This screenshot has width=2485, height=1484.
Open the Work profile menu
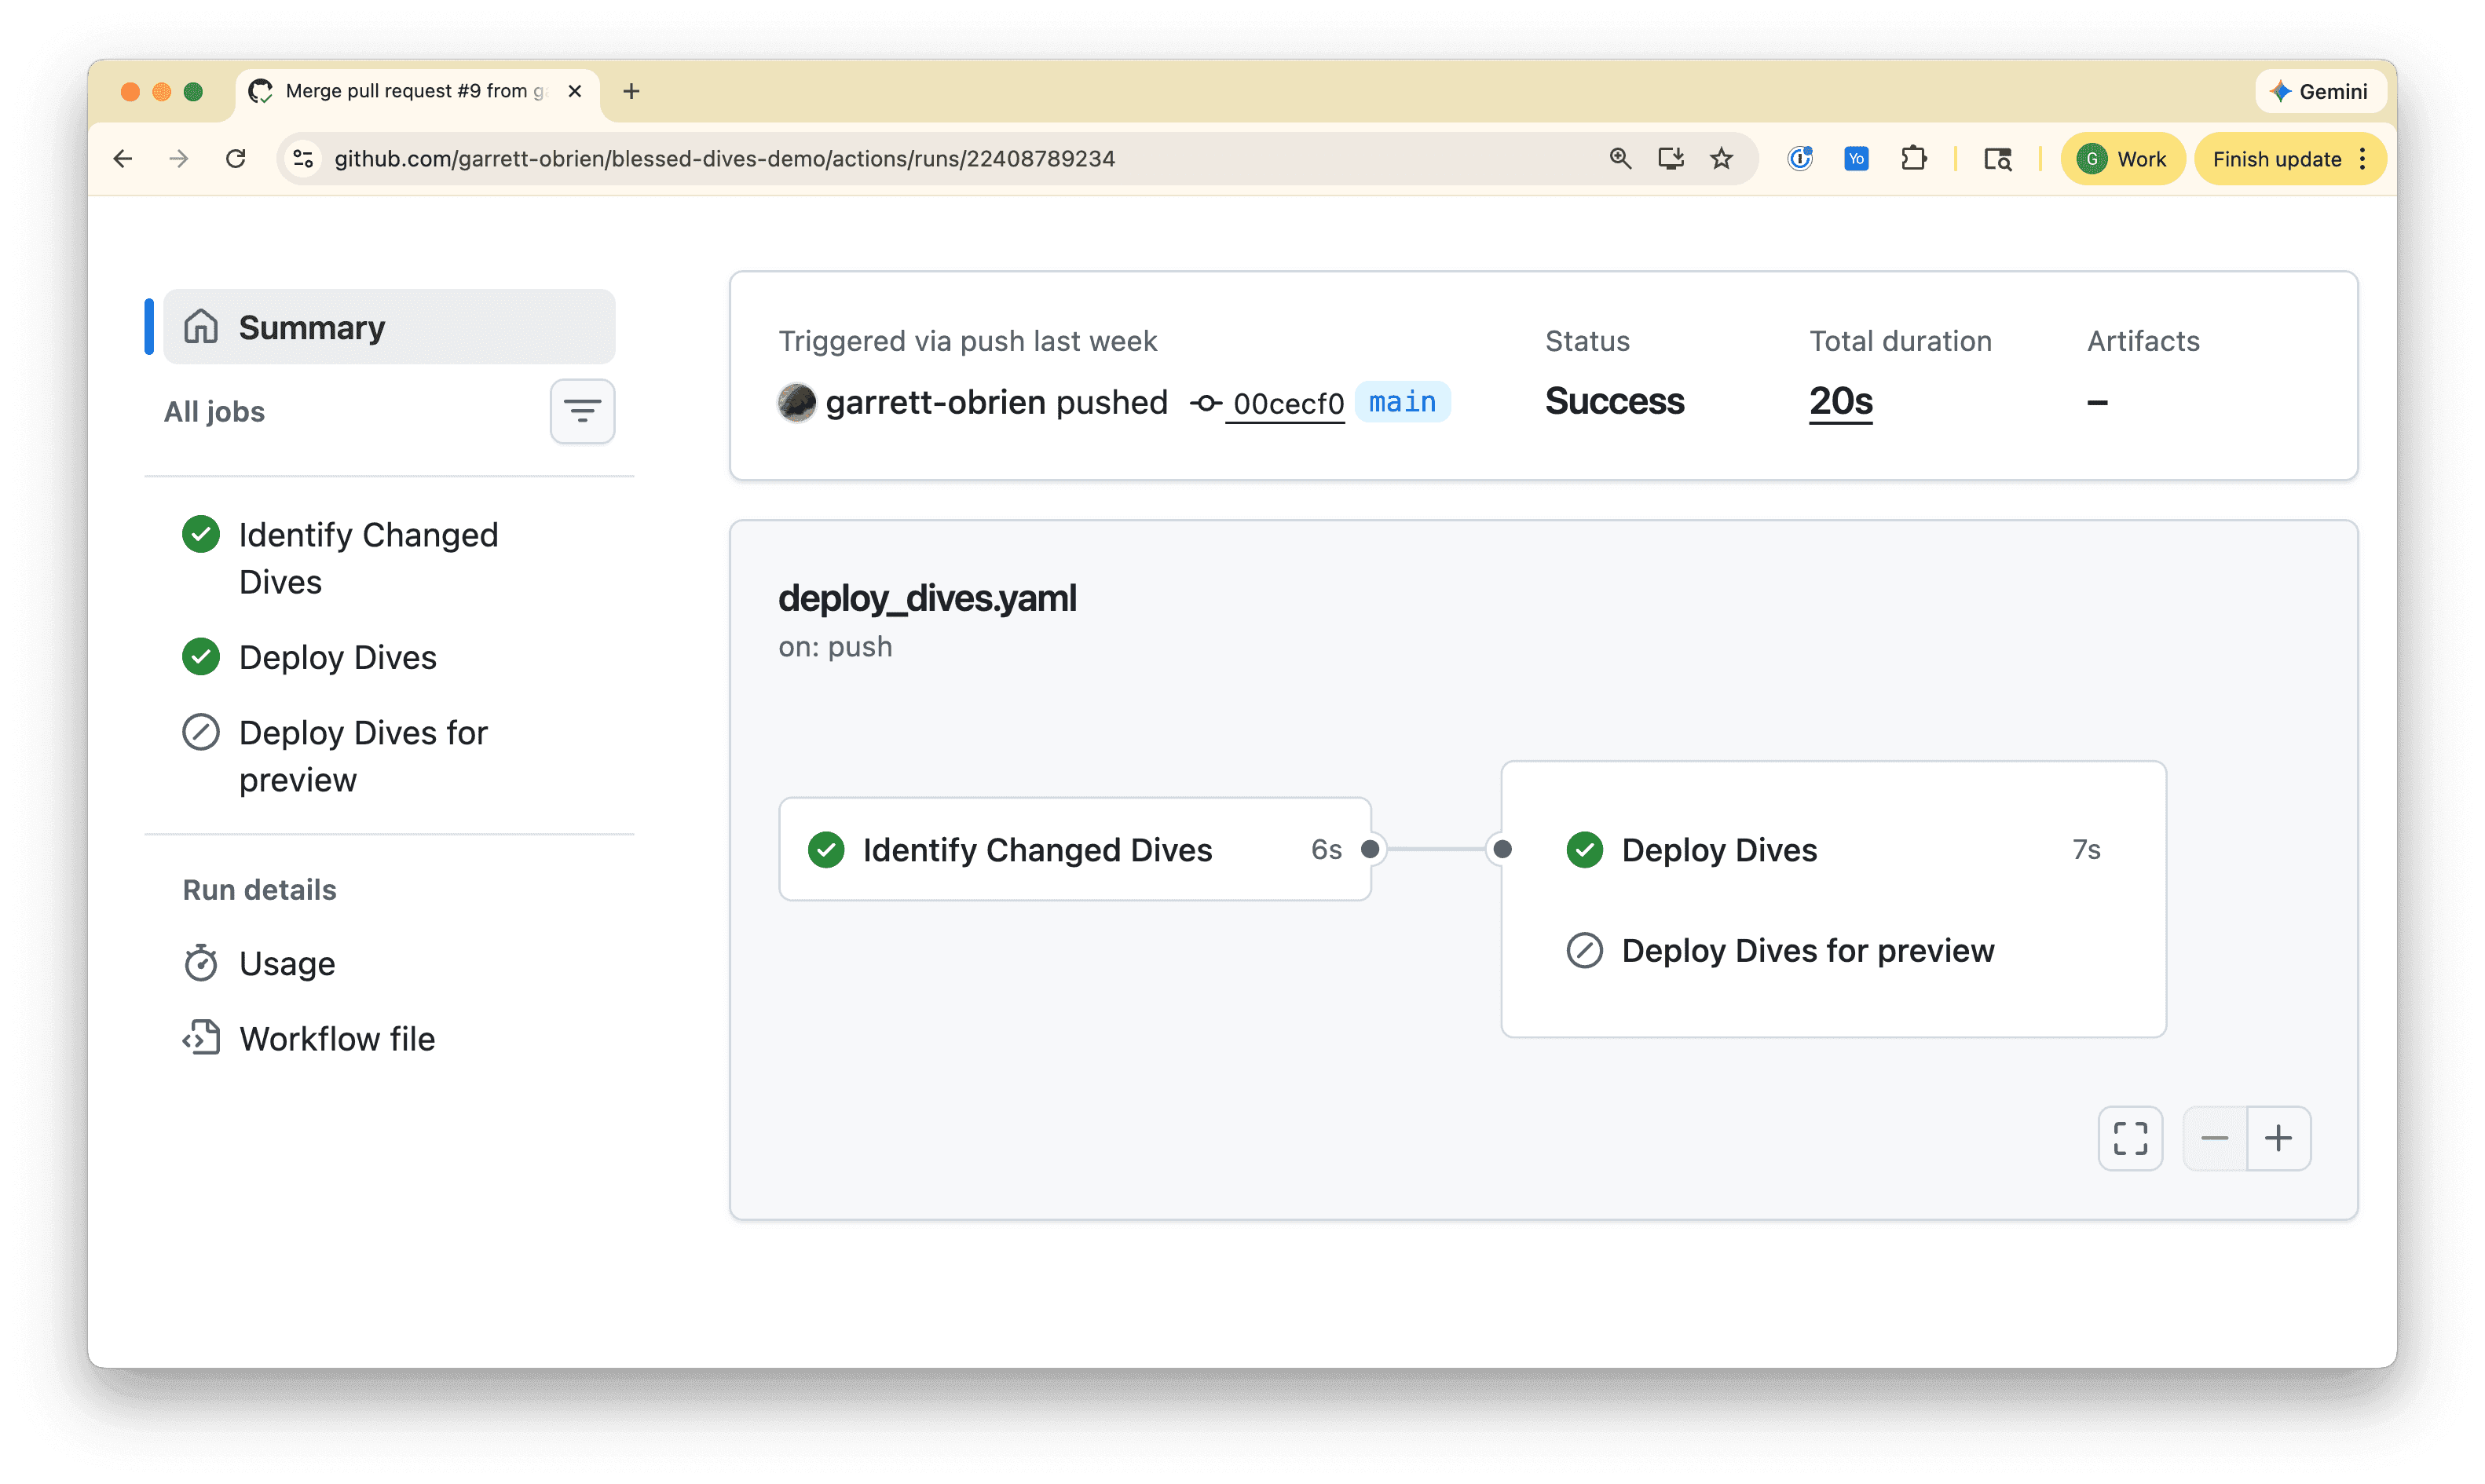point(2122,158)
